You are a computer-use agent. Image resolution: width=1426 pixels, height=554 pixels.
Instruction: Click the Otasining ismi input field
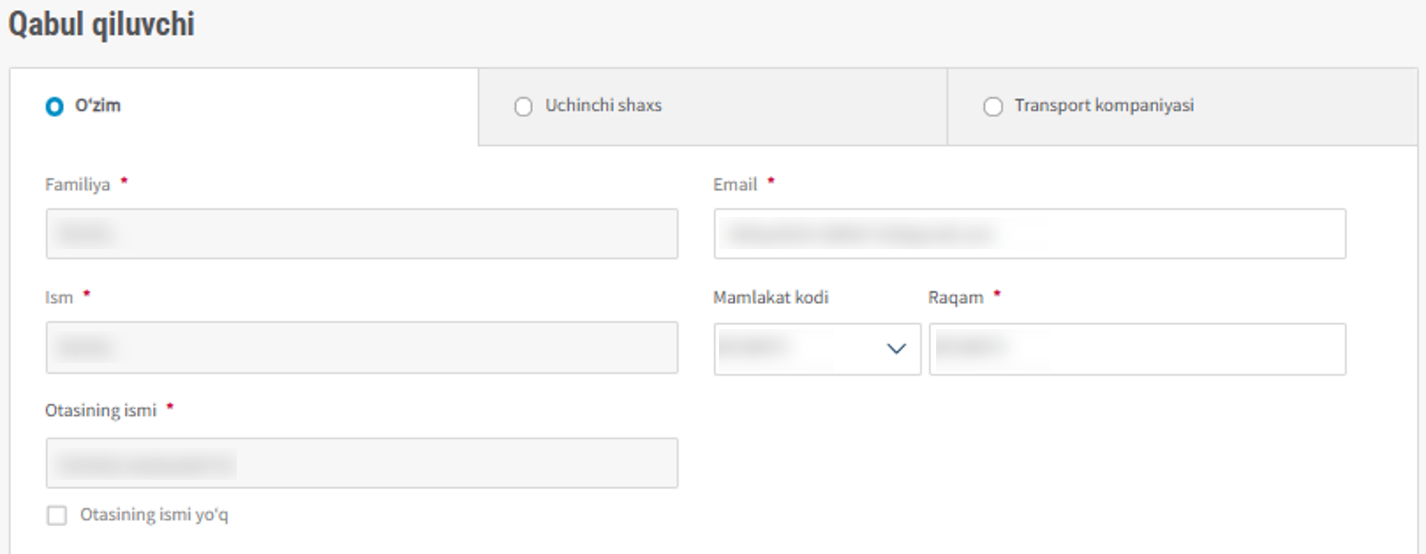[362, 463]
